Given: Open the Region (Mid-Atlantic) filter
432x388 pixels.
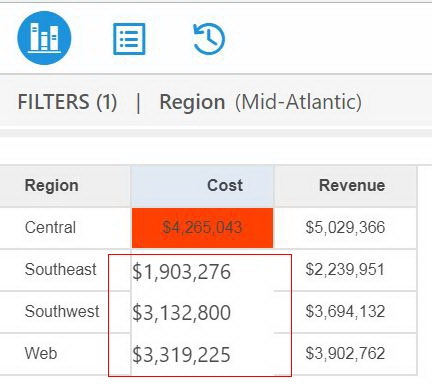Looking at the screenshot, I should 260,102.
